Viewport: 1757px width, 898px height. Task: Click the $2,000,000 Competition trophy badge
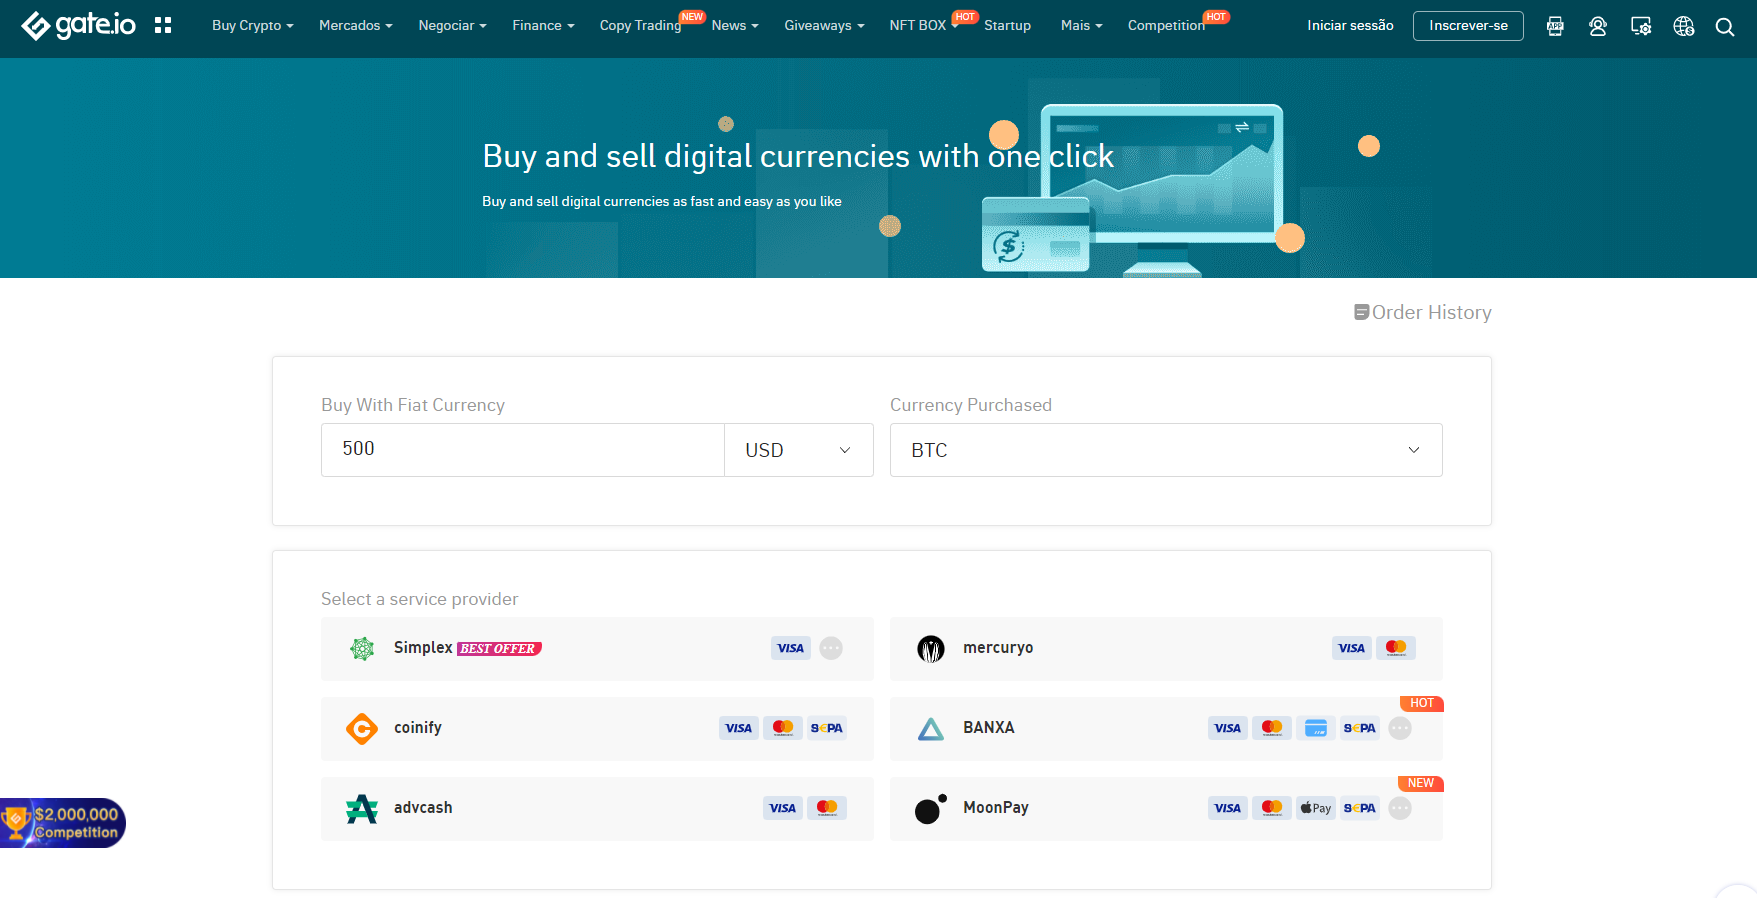pos(63,823)
